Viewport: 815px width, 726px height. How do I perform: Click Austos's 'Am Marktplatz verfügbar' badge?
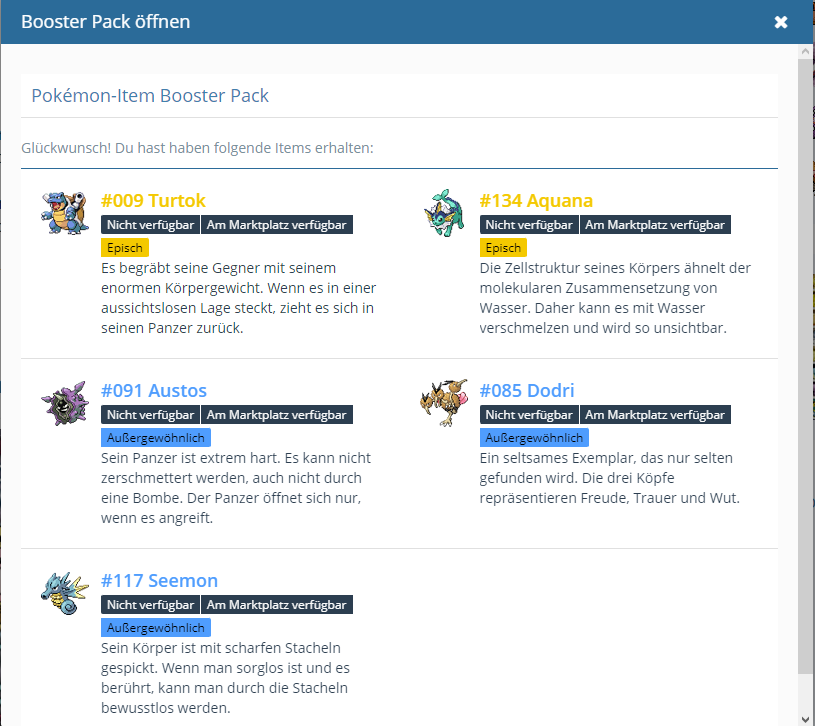(277, 415)
